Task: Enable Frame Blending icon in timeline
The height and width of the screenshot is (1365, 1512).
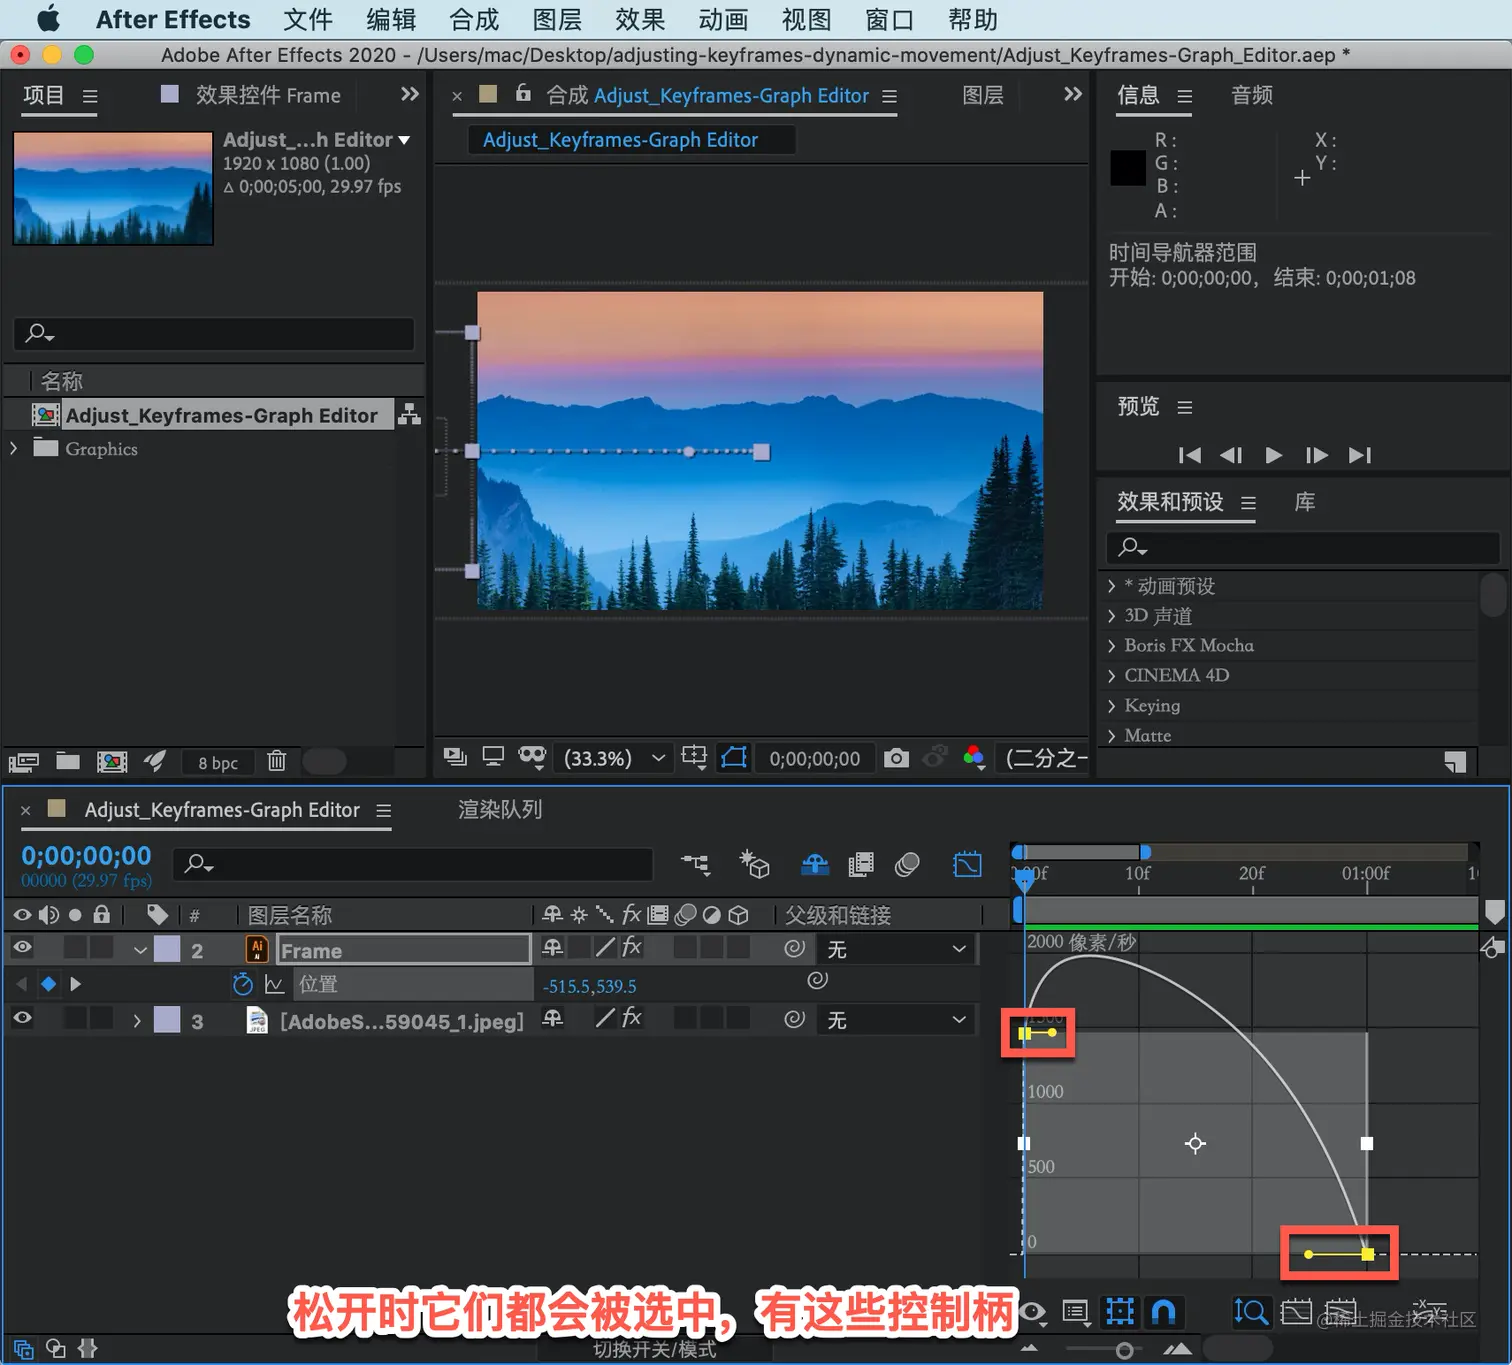Action: 861,864
